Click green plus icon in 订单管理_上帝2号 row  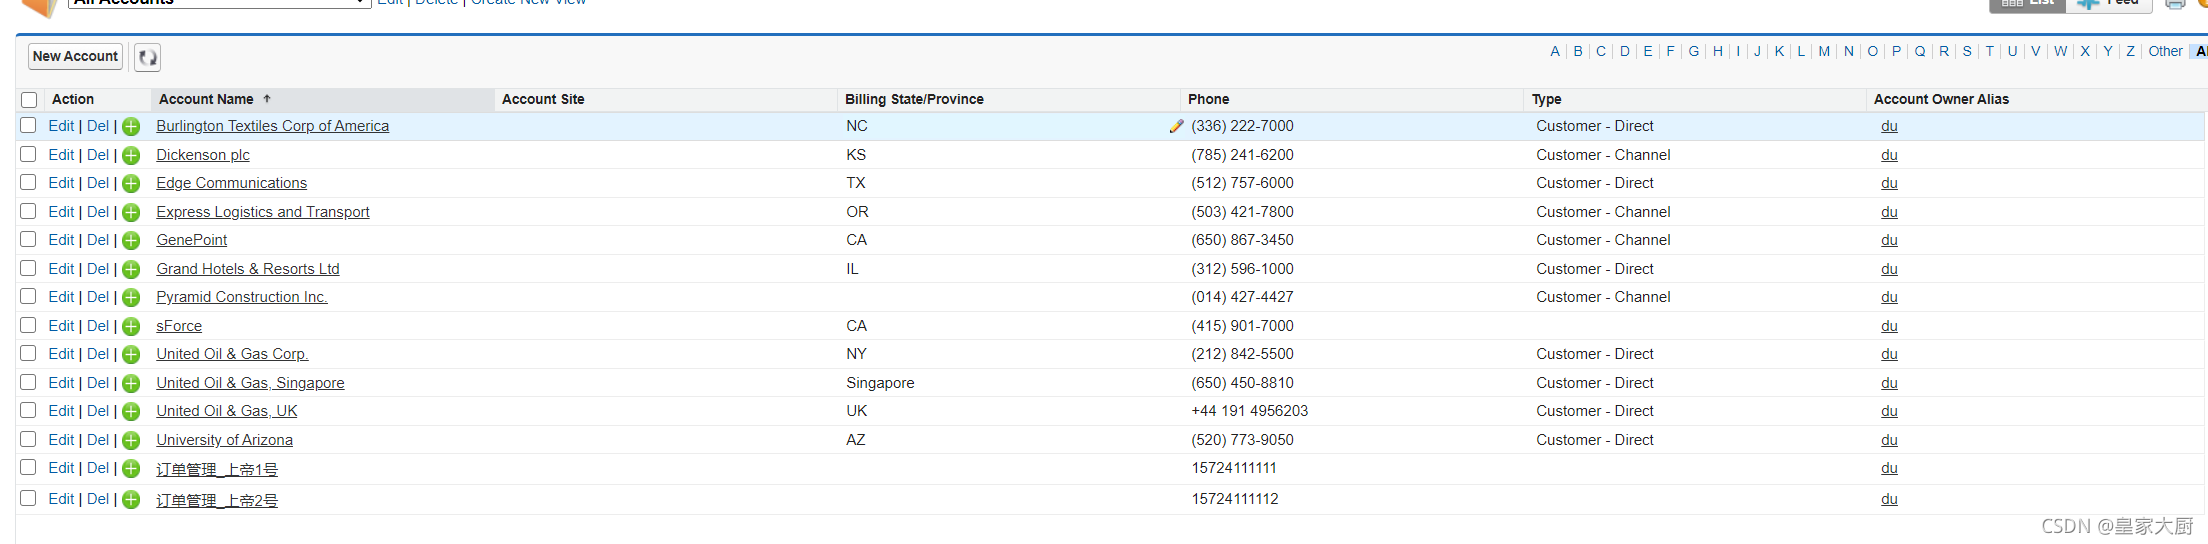coord(131,500)
